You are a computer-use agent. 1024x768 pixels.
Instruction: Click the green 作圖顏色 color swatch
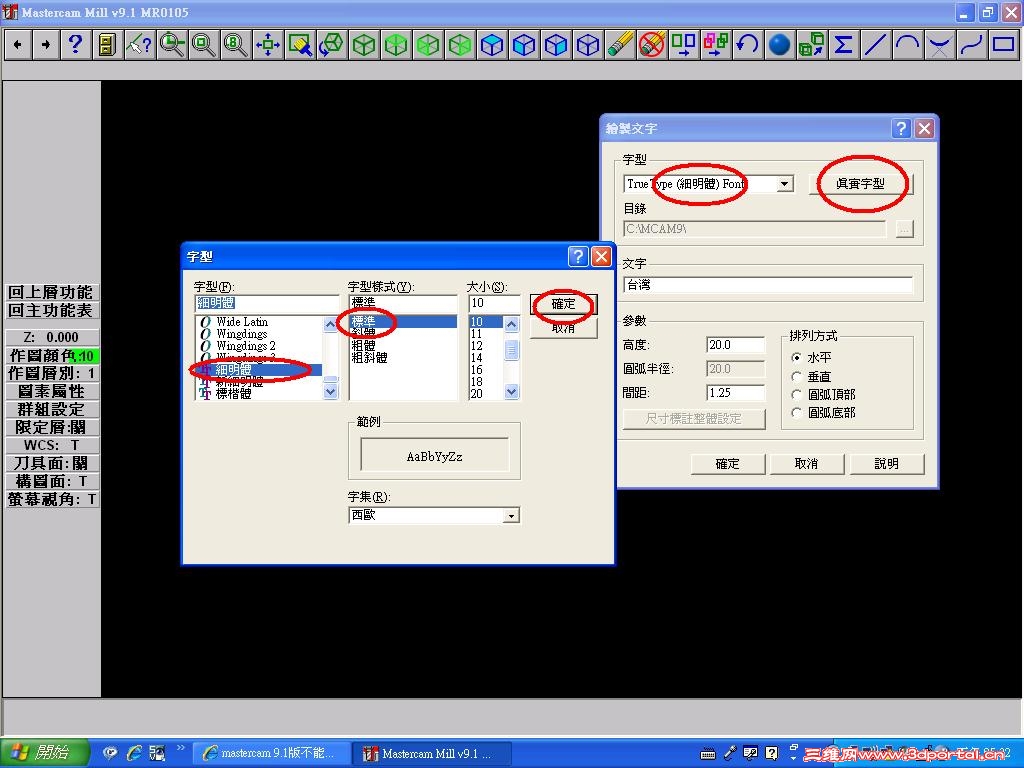(x=84, y=357)
